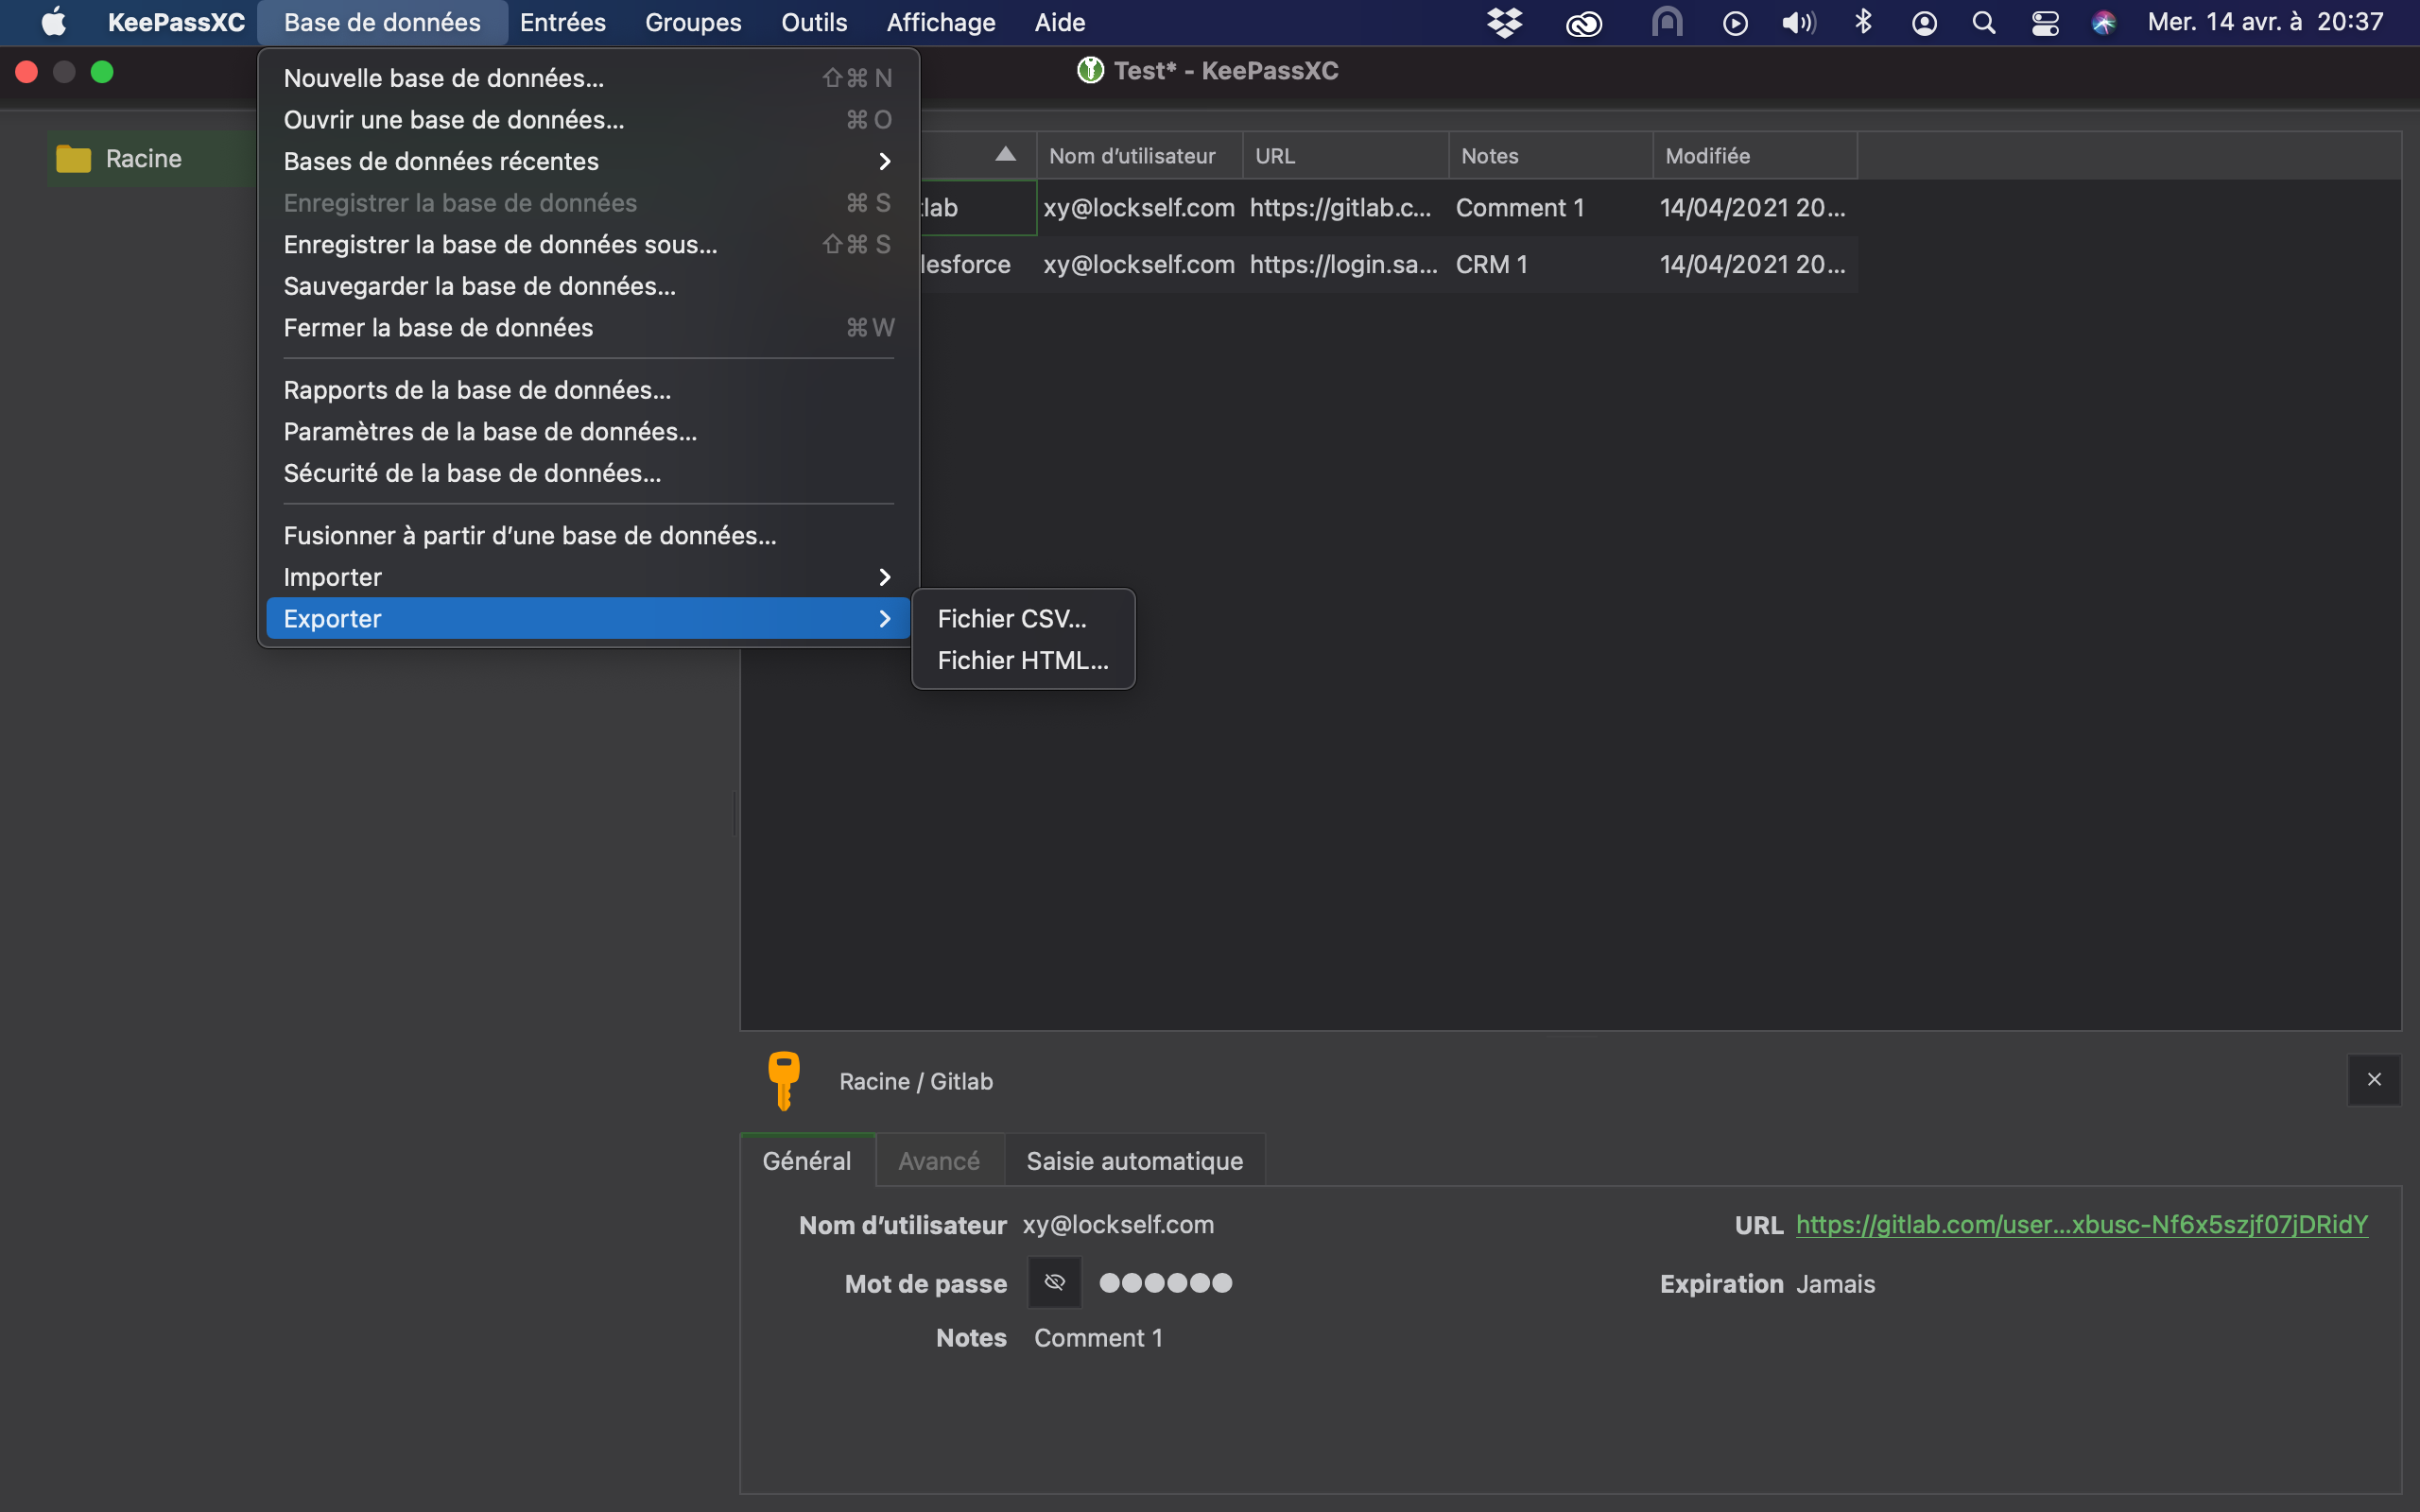Open the Base de données menu

(382, 22)
